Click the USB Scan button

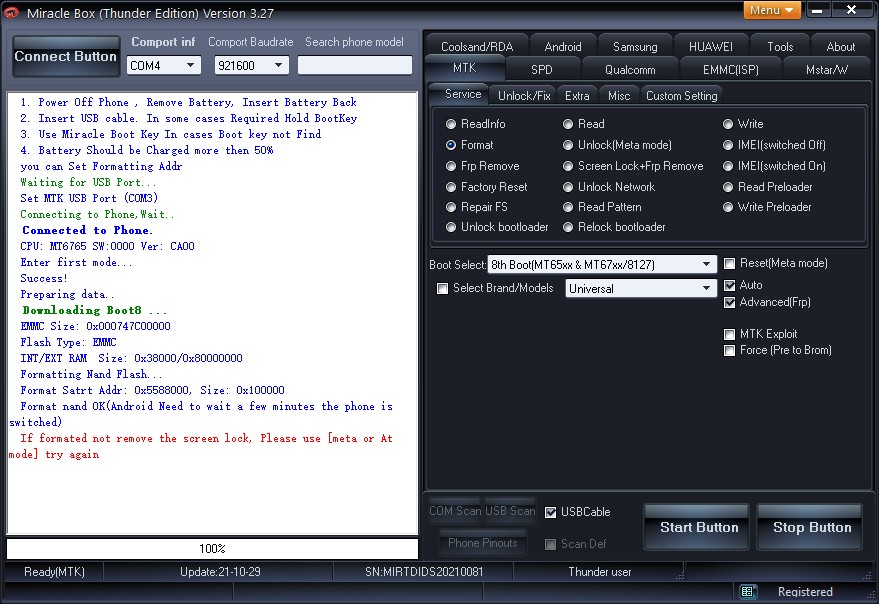pyautogui.click(x=510, y=511)
